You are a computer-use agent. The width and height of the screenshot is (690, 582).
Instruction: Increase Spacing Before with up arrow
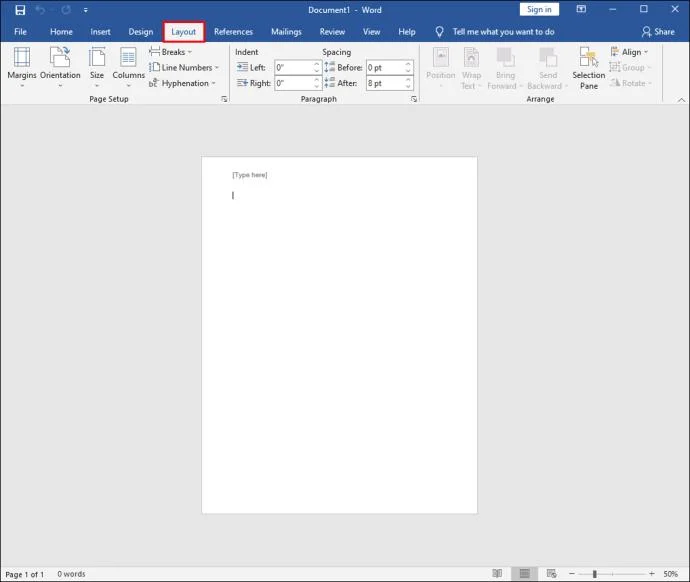click(x=408, y=64)
